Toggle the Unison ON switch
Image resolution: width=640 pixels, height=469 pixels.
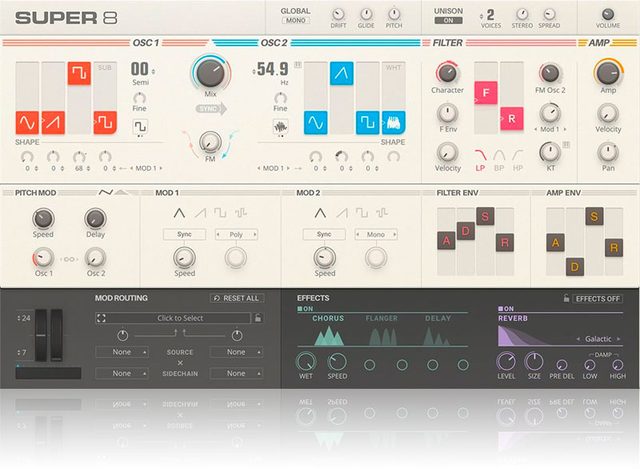(x=448, y=20)
